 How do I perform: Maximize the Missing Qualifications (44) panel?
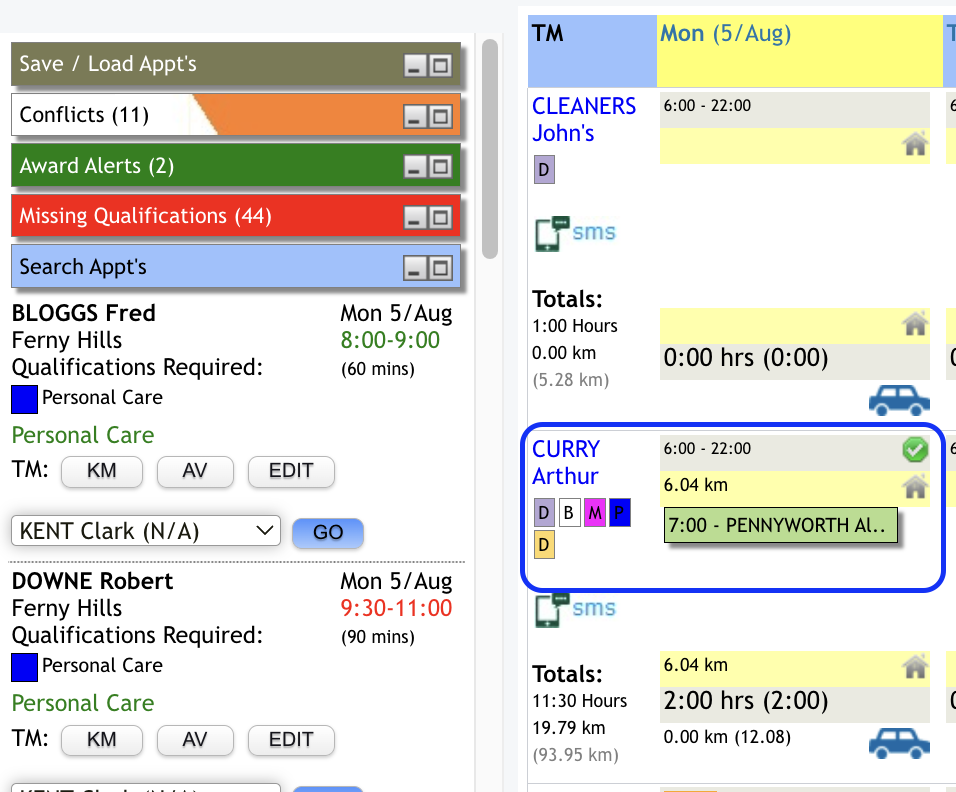(x=440, y=217)
